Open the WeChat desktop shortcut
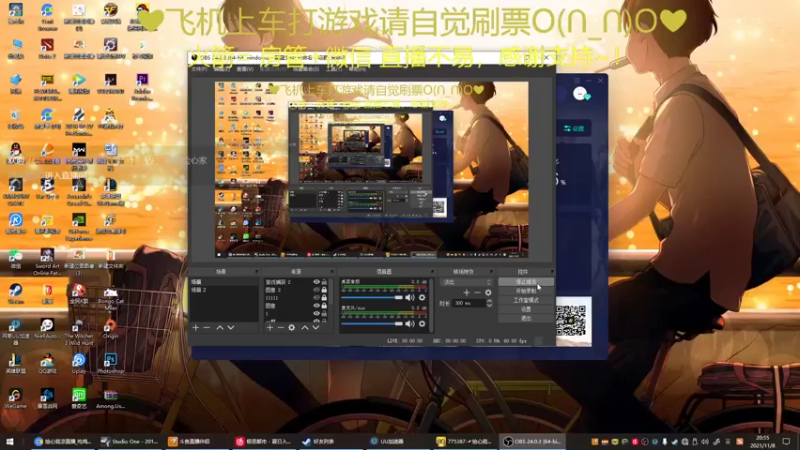Viewport: 800px width, 450px height. pos(15,259)
